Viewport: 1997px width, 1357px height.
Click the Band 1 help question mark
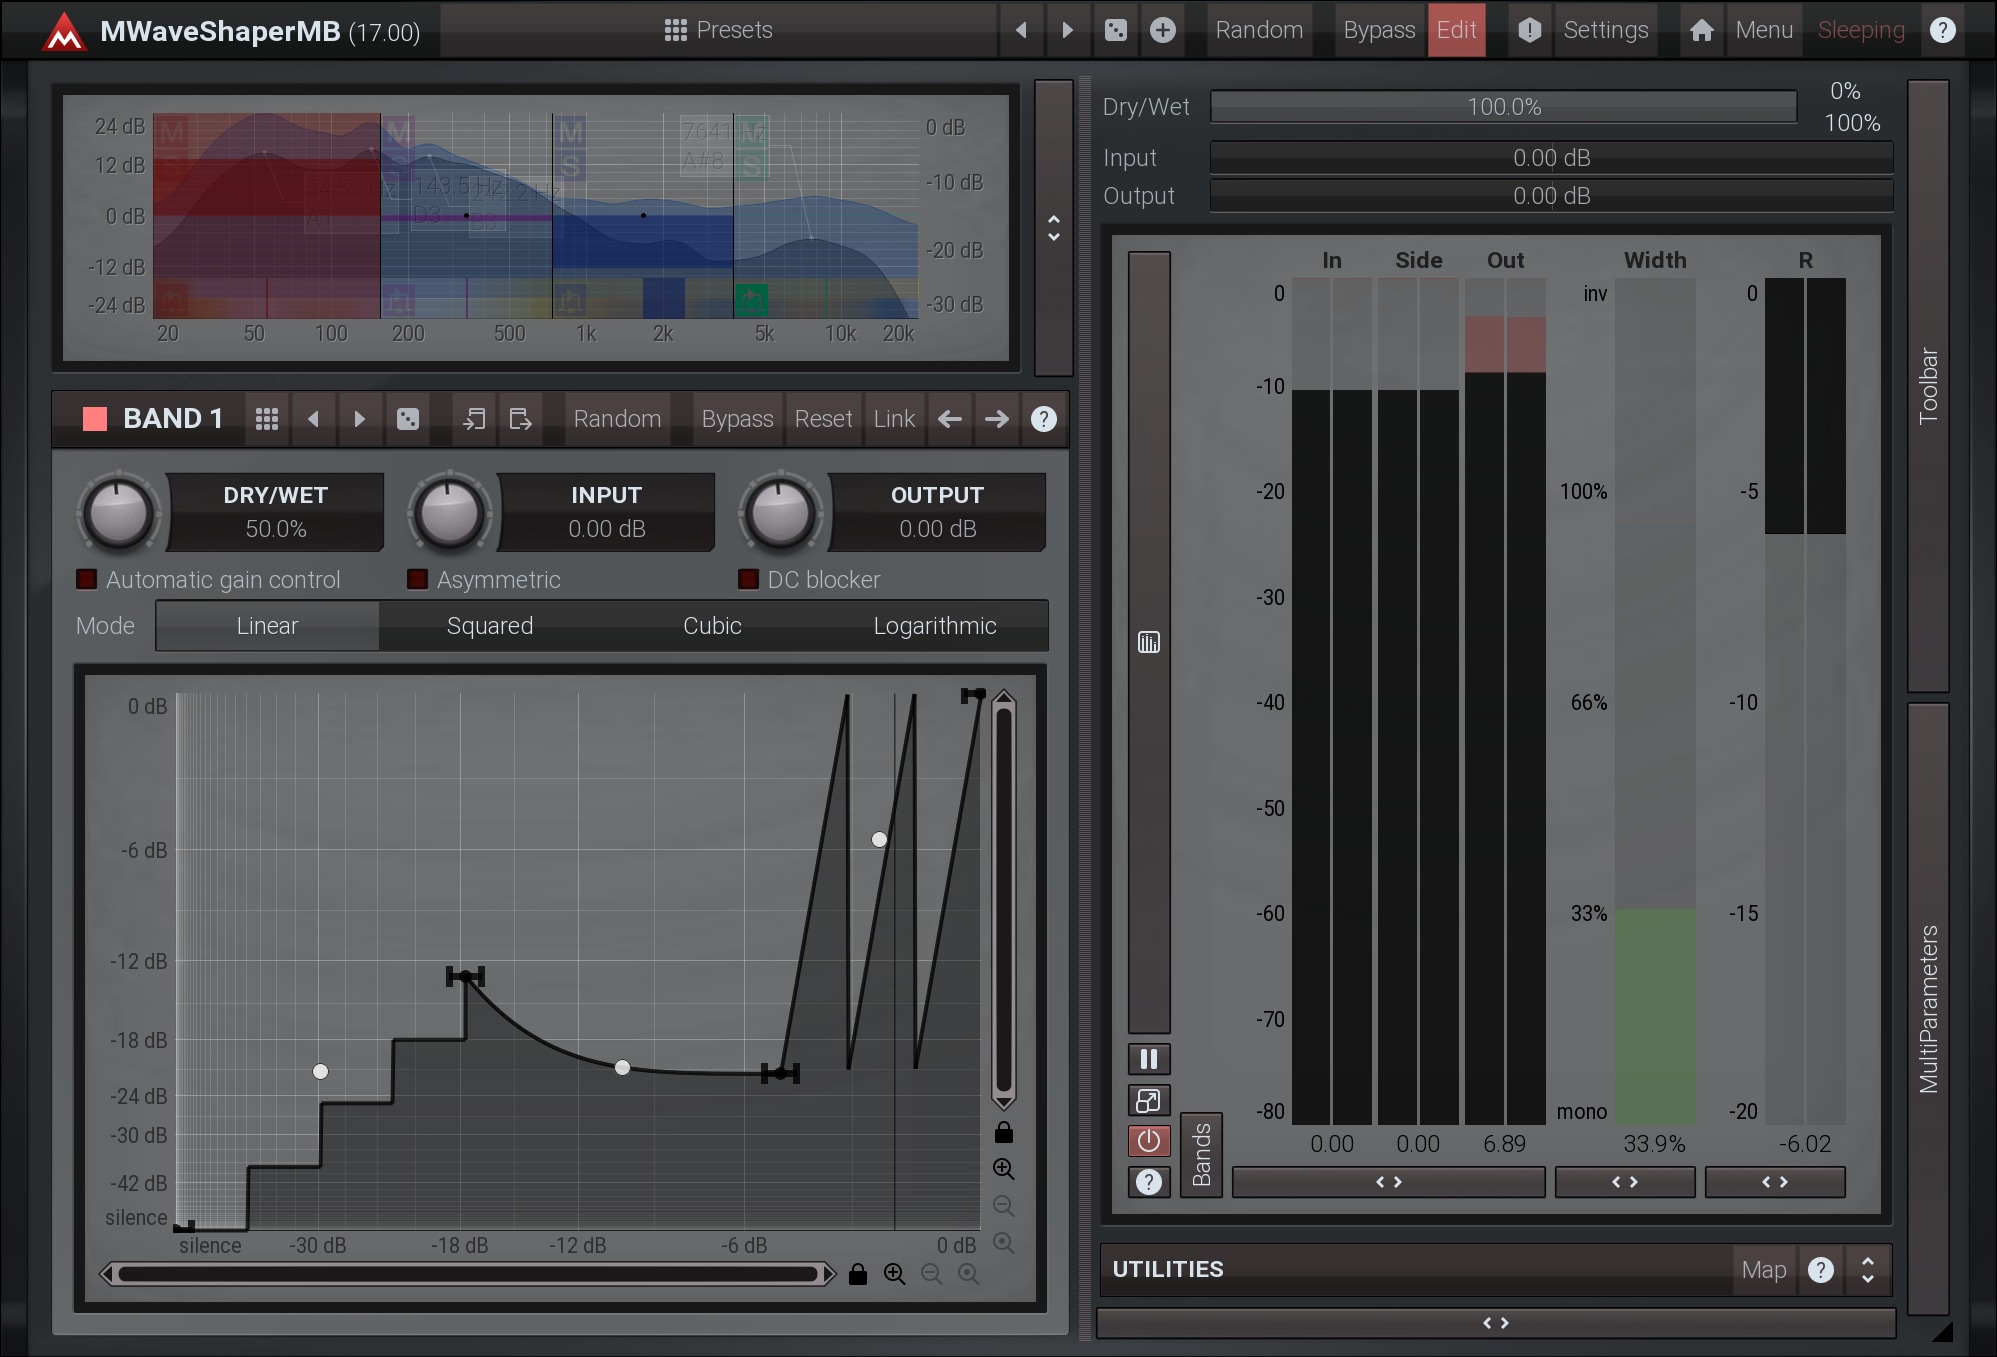tap(1043, 419)
